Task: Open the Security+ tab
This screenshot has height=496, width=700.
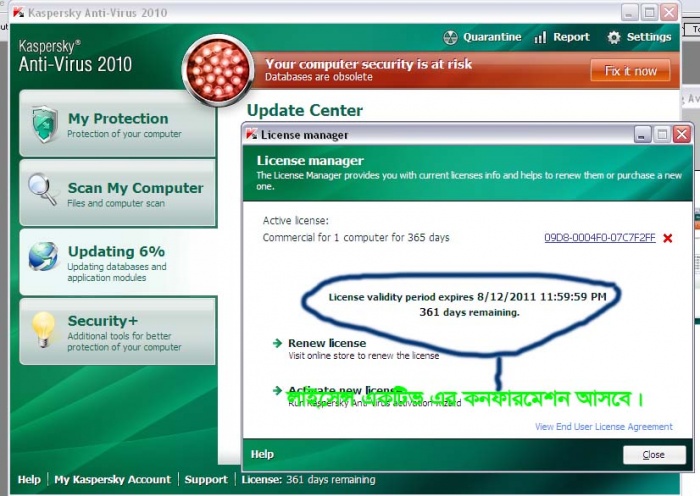Action: (117, 331)
